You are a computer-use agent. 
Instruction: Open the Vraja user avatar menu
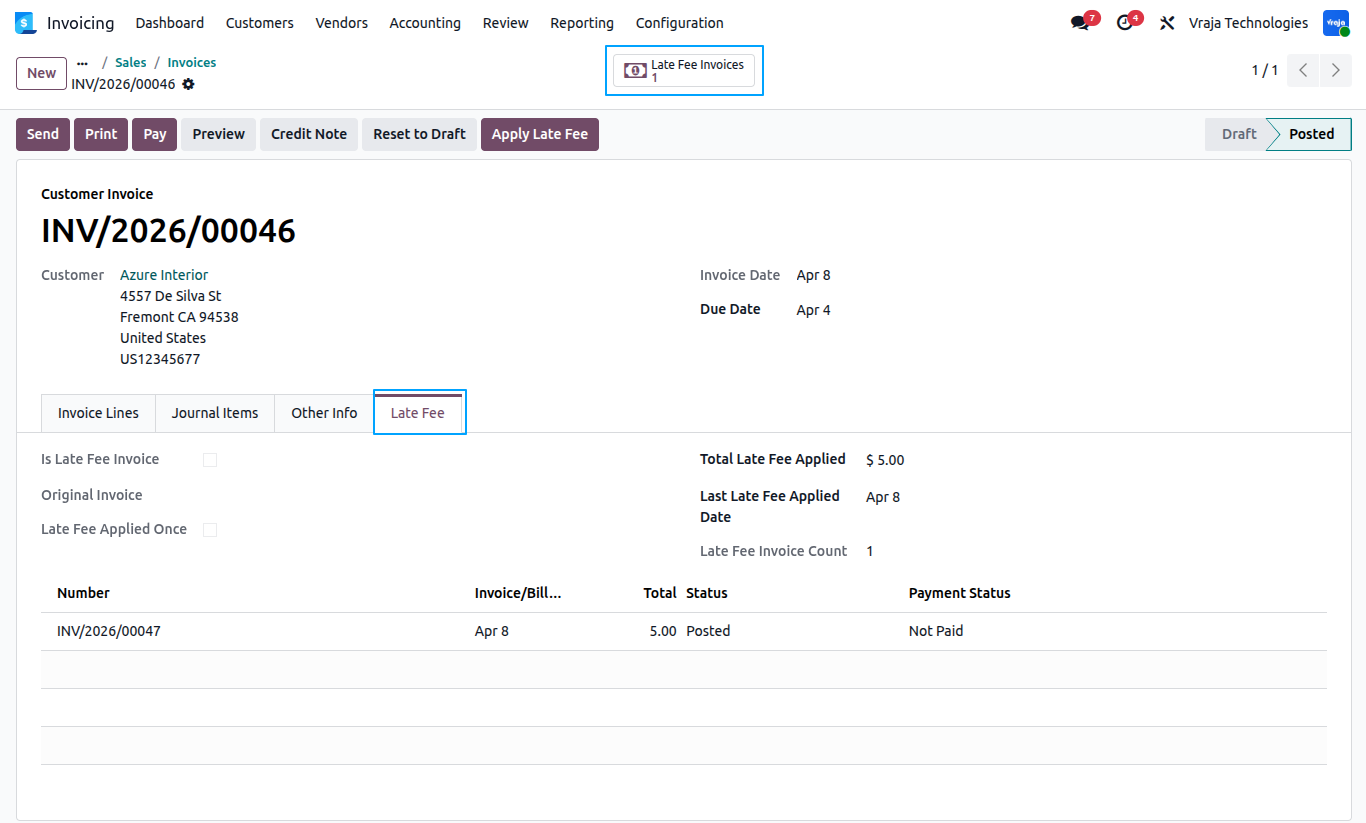(1336, 23)
